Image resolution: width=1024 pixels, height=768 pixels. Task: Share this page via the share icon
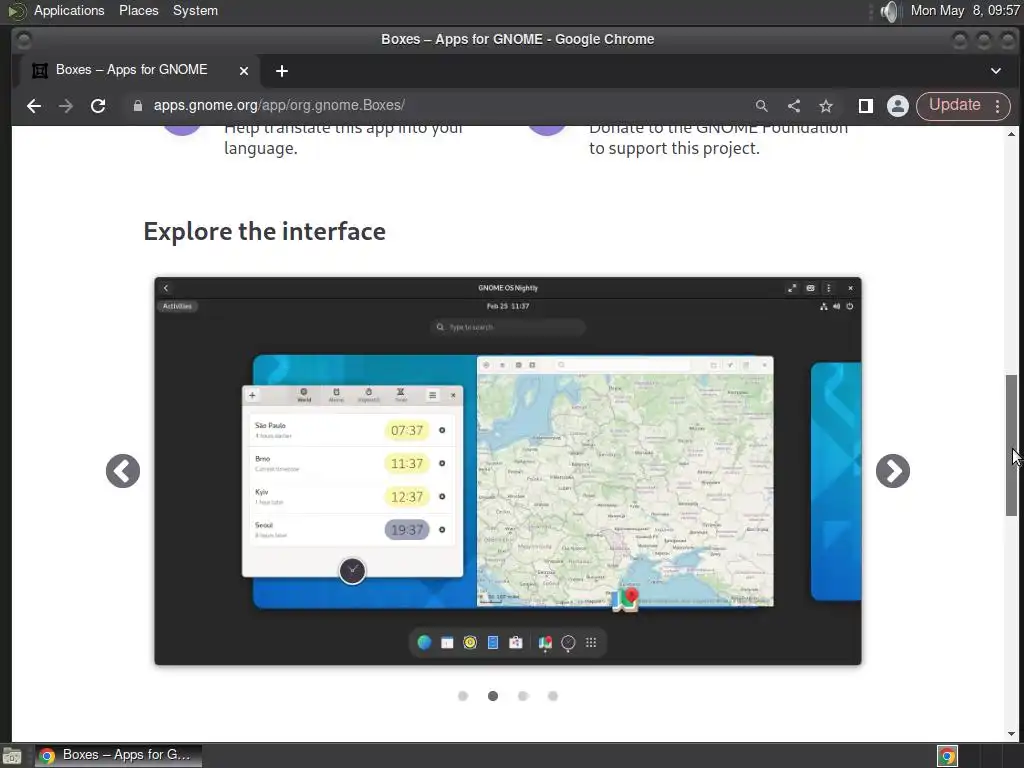(x=793, y=106)
